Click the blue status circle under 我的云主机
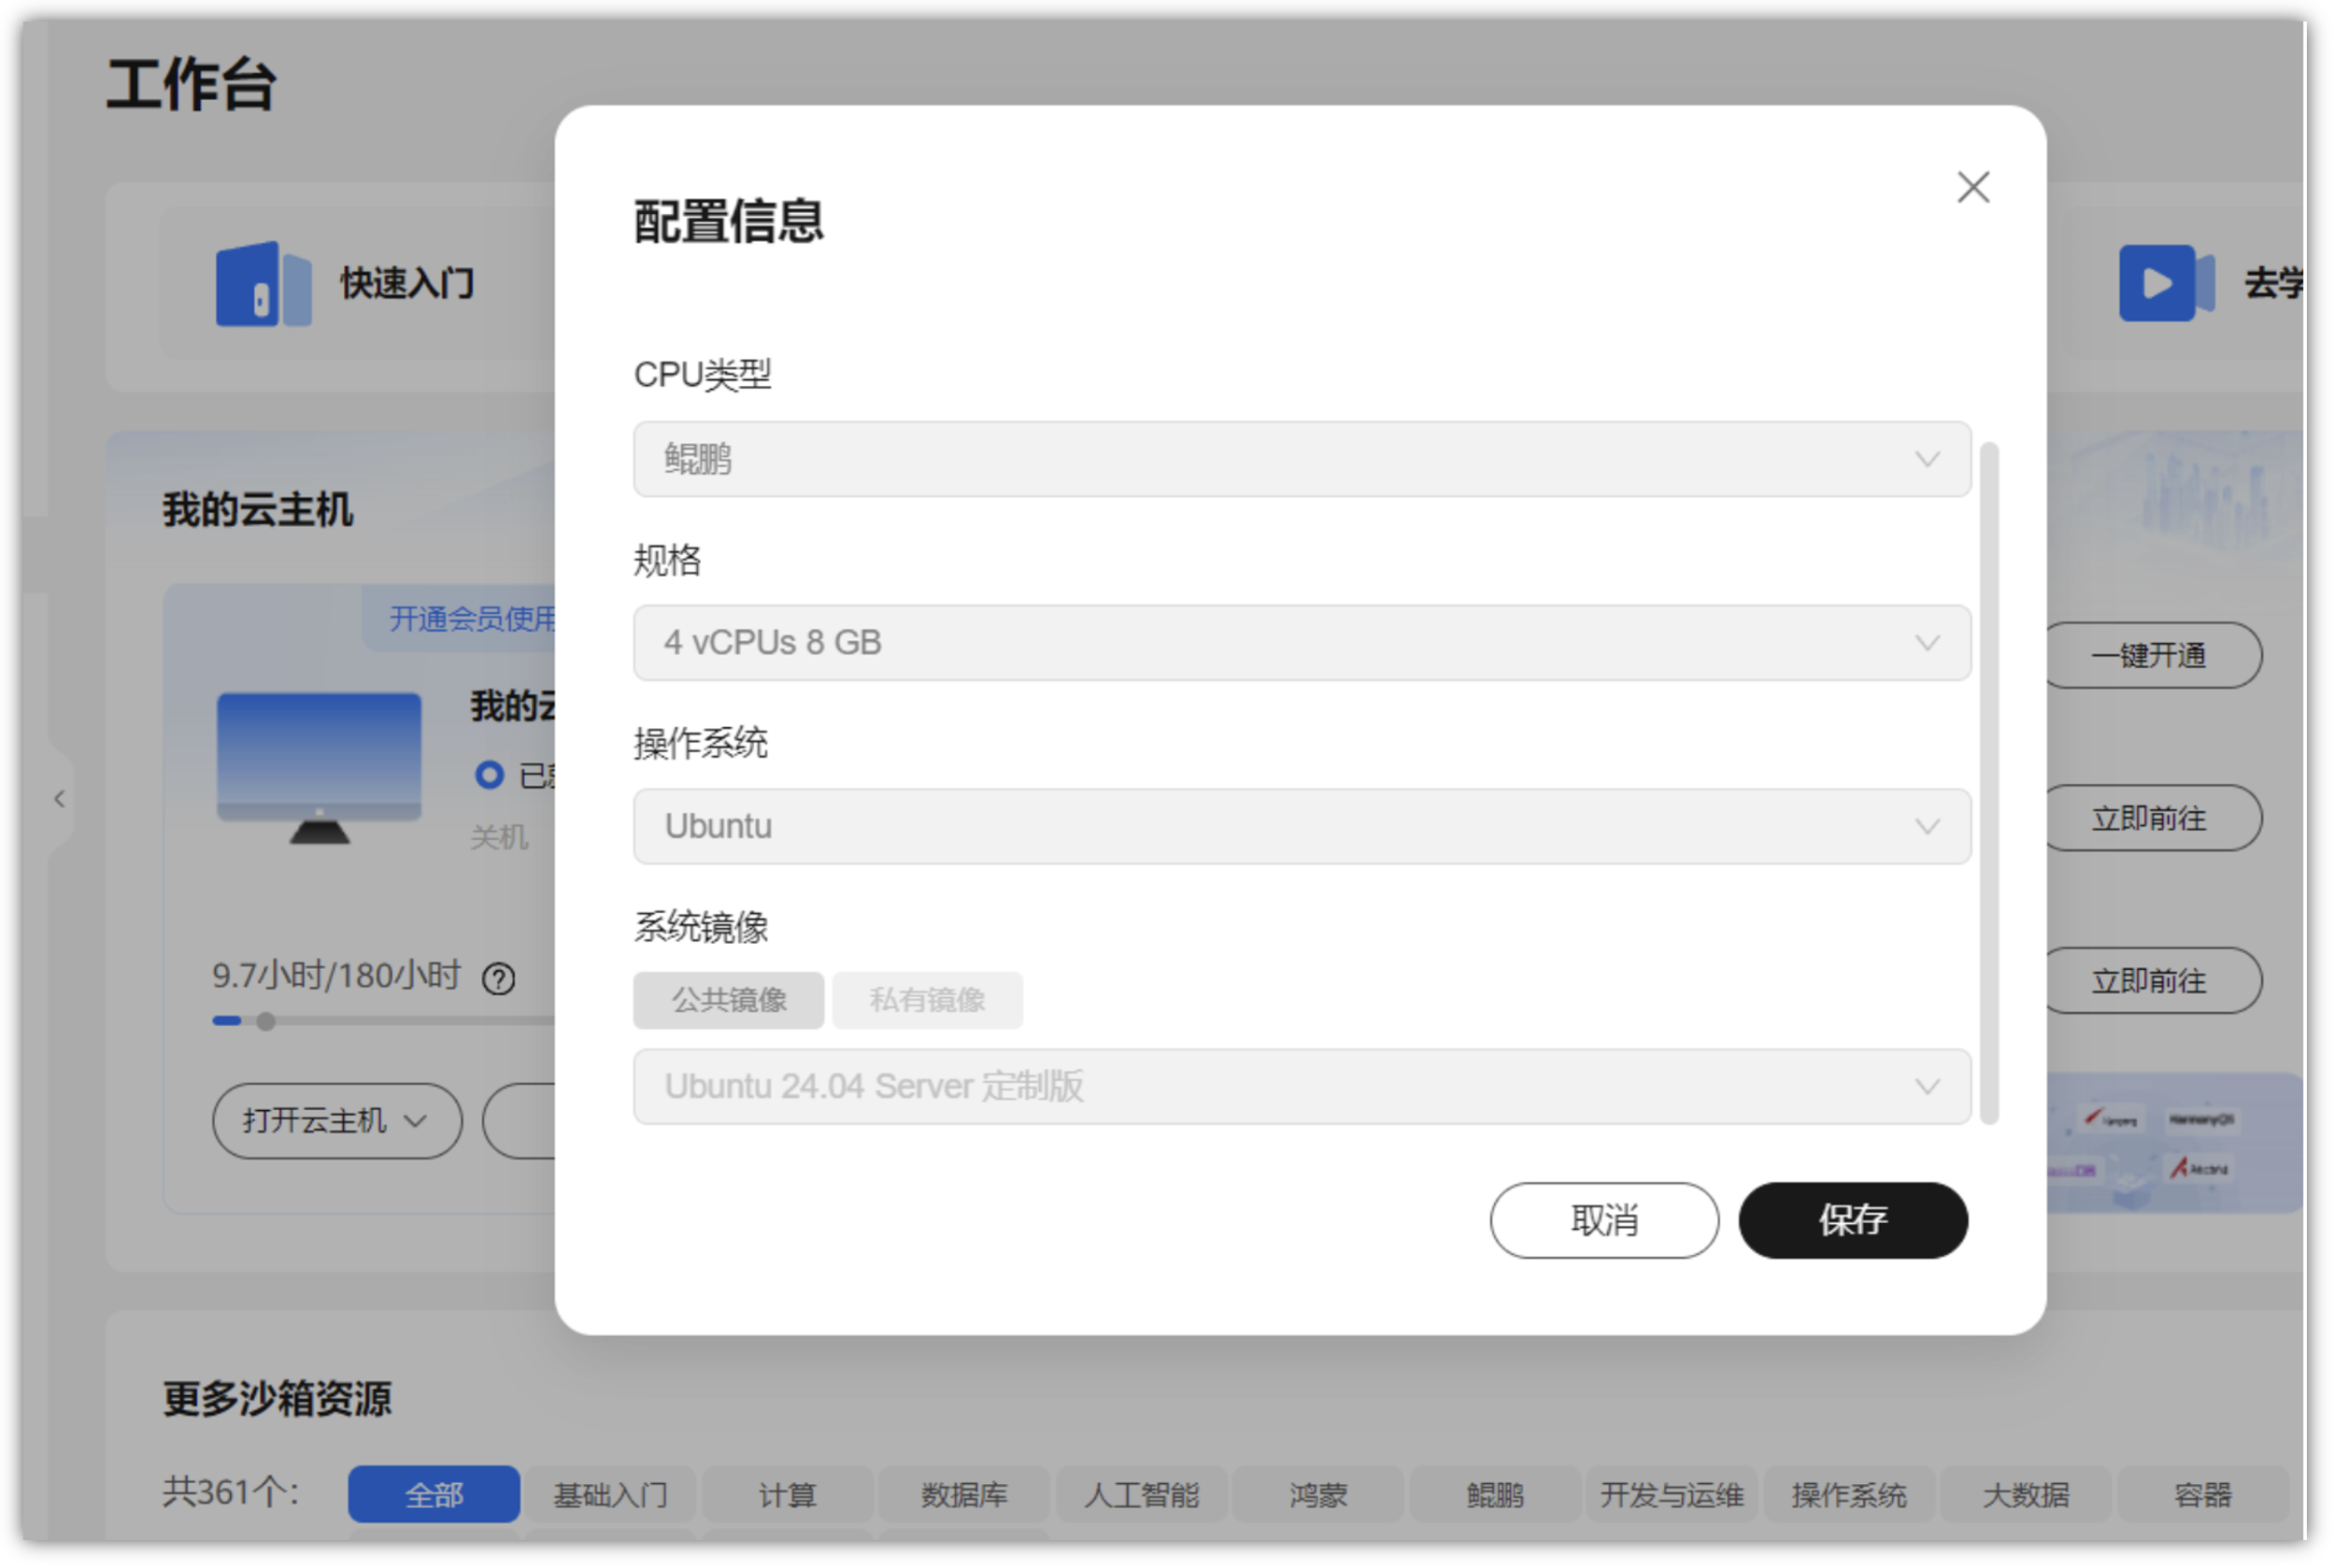 coord(489,775)
